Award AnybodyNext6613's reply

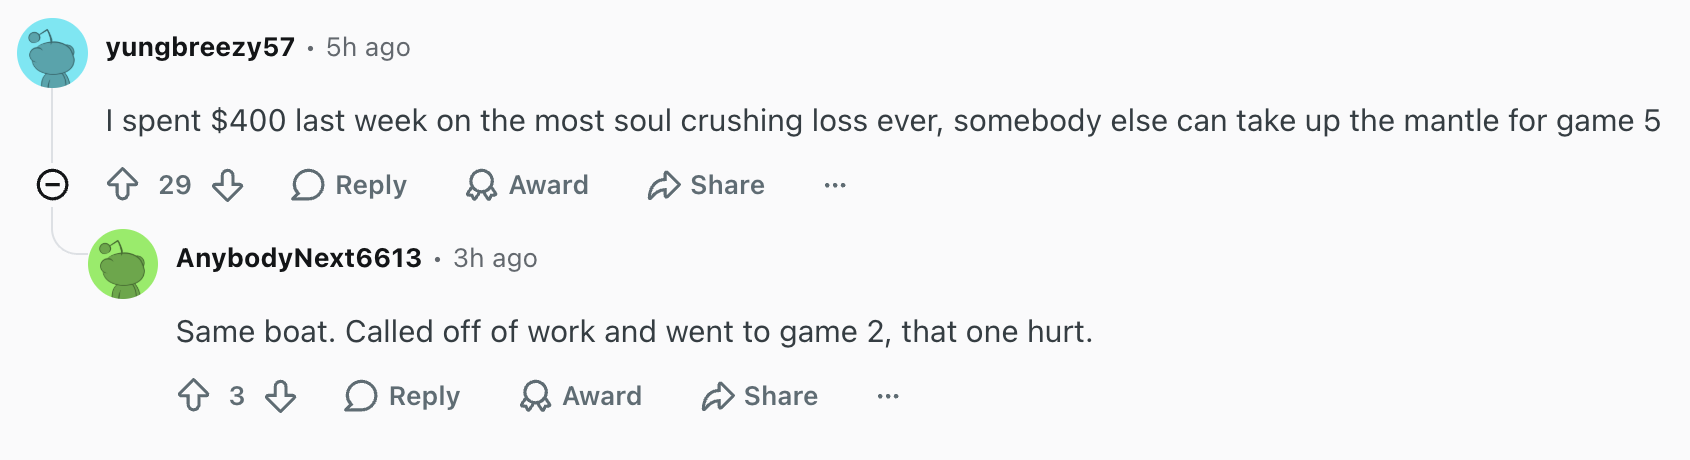(581, 396)
